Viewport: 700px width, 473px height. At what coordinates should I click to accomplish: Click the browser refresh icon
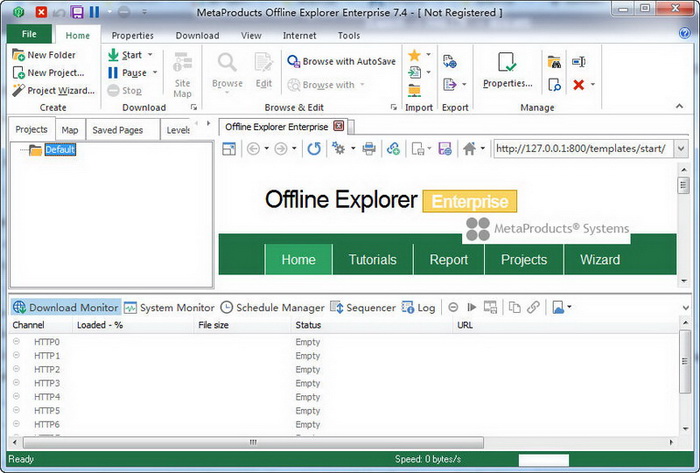point(314,149)
